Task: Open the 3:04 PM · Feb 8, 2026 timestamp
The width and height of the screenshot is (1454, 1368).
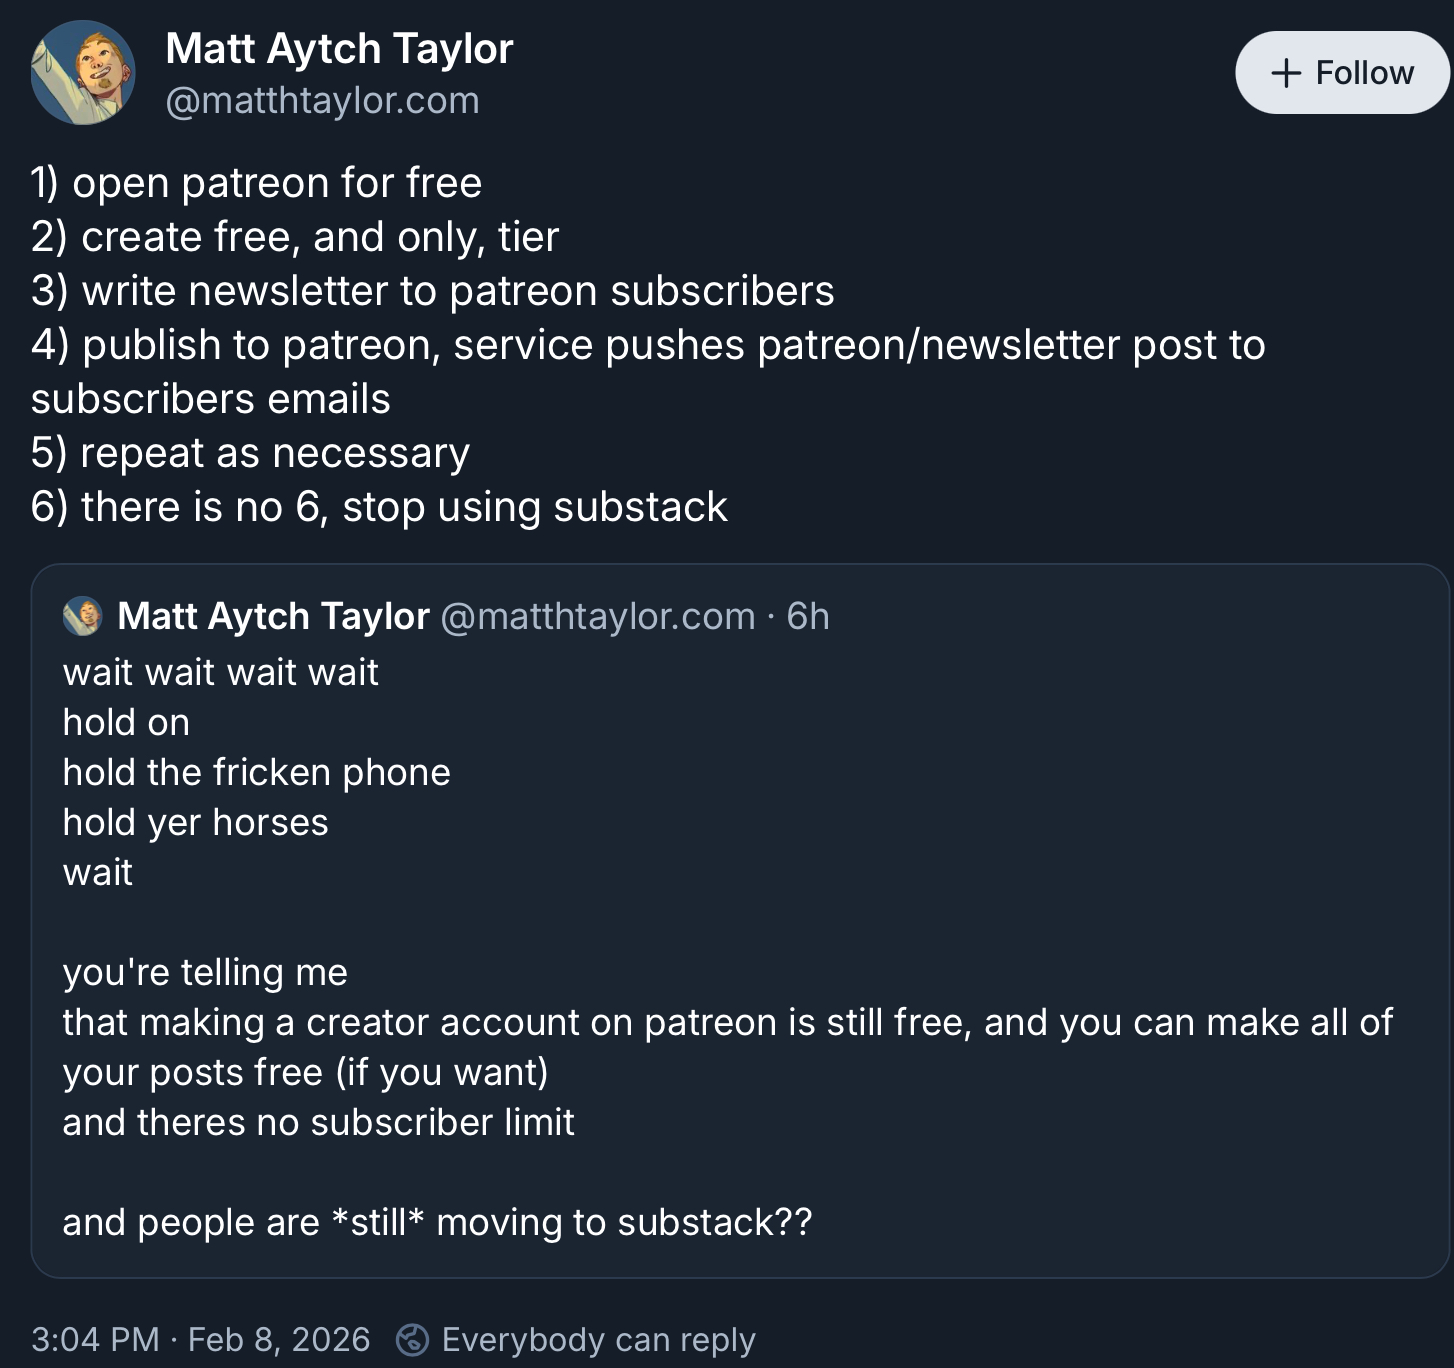Action: point(200,1339)
